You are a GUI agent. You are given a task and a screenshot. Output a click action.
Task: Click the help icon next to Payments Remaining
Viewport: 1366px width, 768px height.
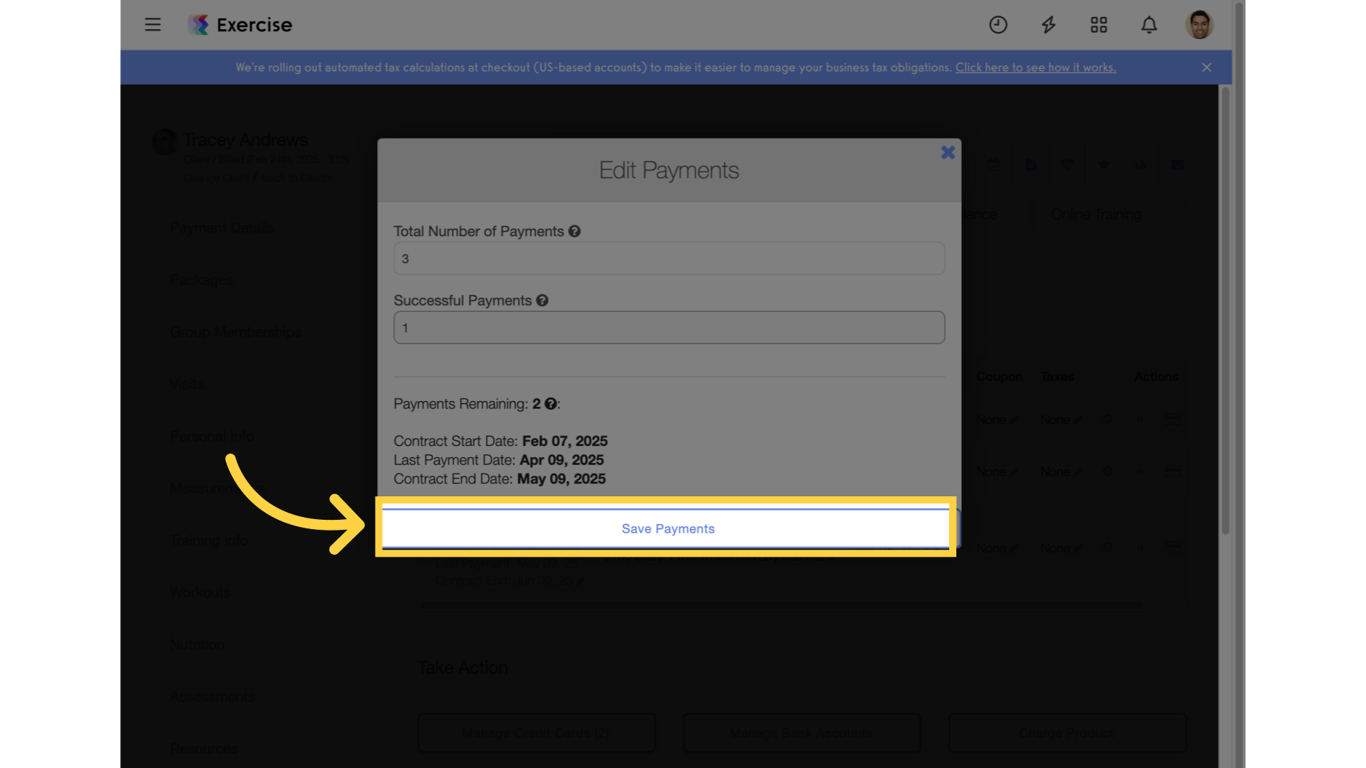coord(549,404)
